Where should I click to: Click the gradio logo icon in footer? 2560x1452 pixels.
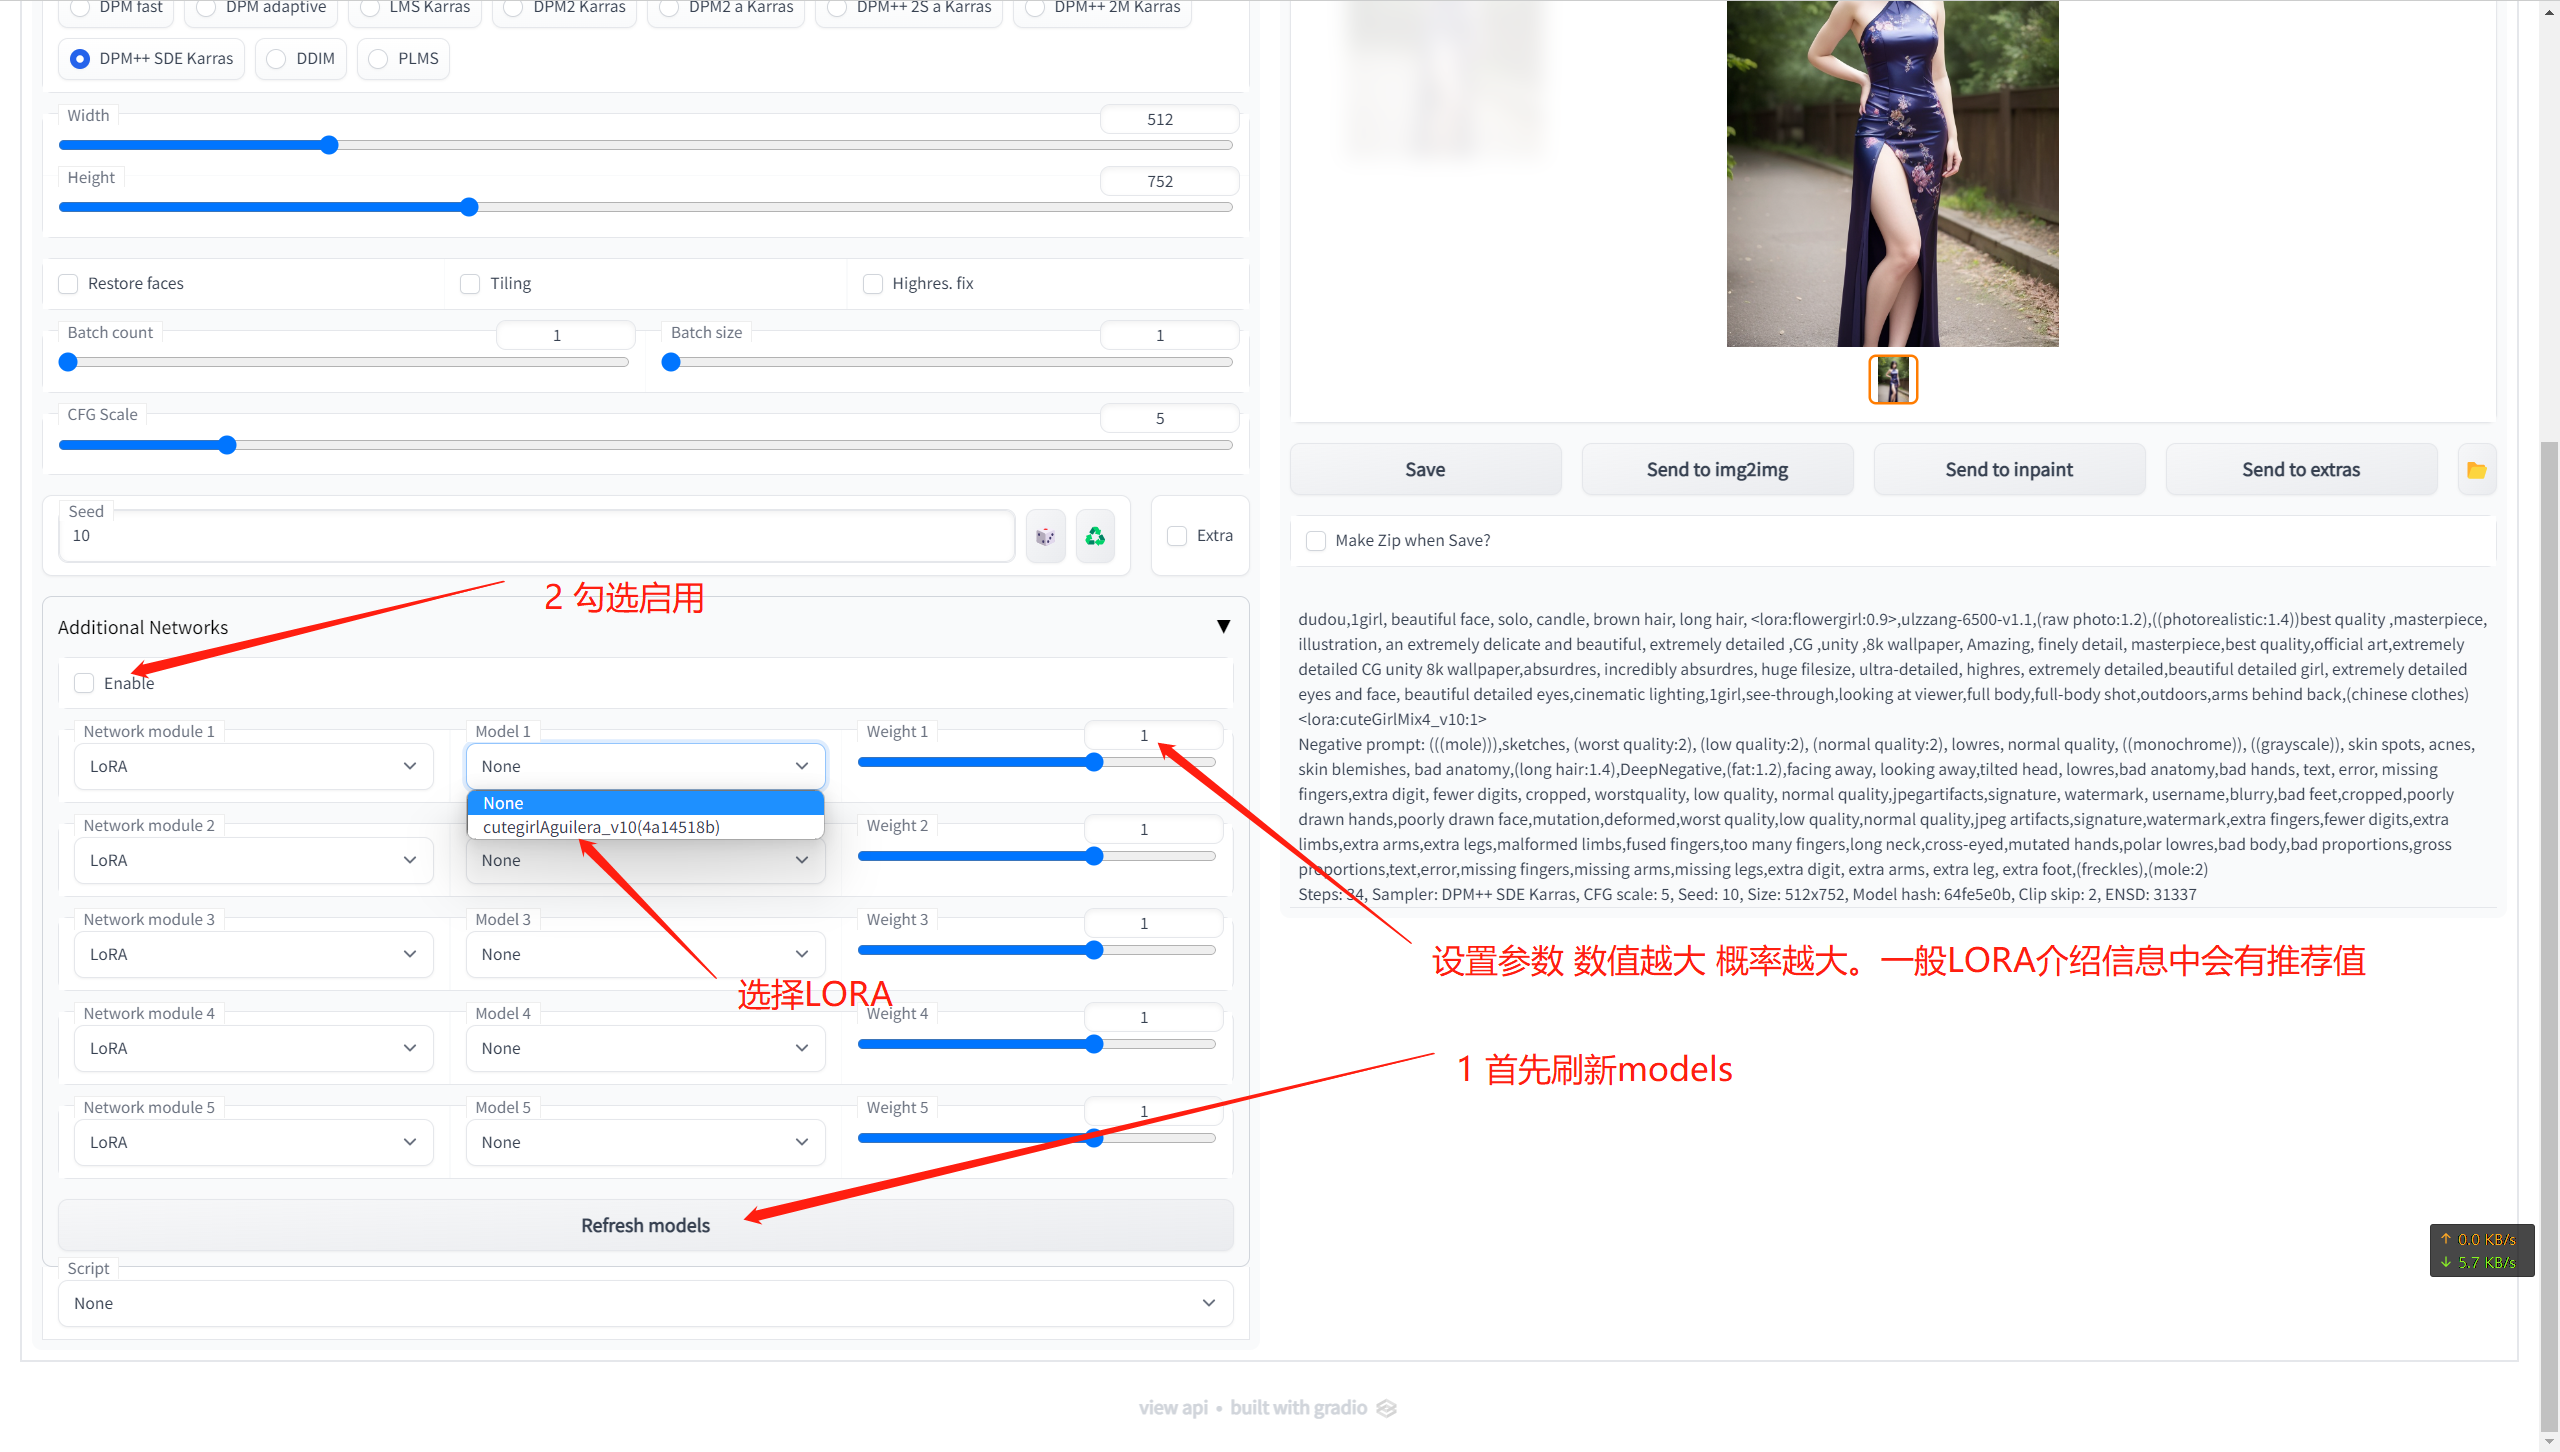(1386, 1408)
